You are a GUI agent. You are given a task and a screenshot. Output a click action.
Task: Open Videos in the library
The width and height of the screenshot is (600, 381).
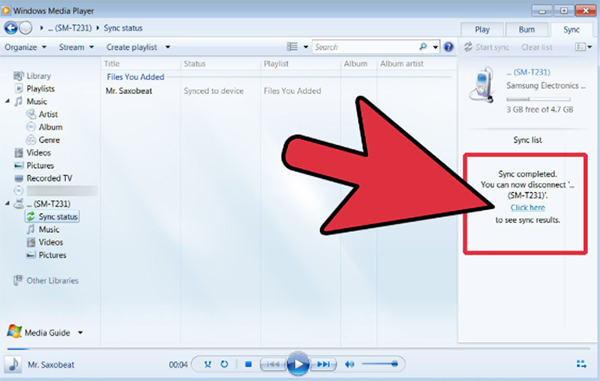33,153
